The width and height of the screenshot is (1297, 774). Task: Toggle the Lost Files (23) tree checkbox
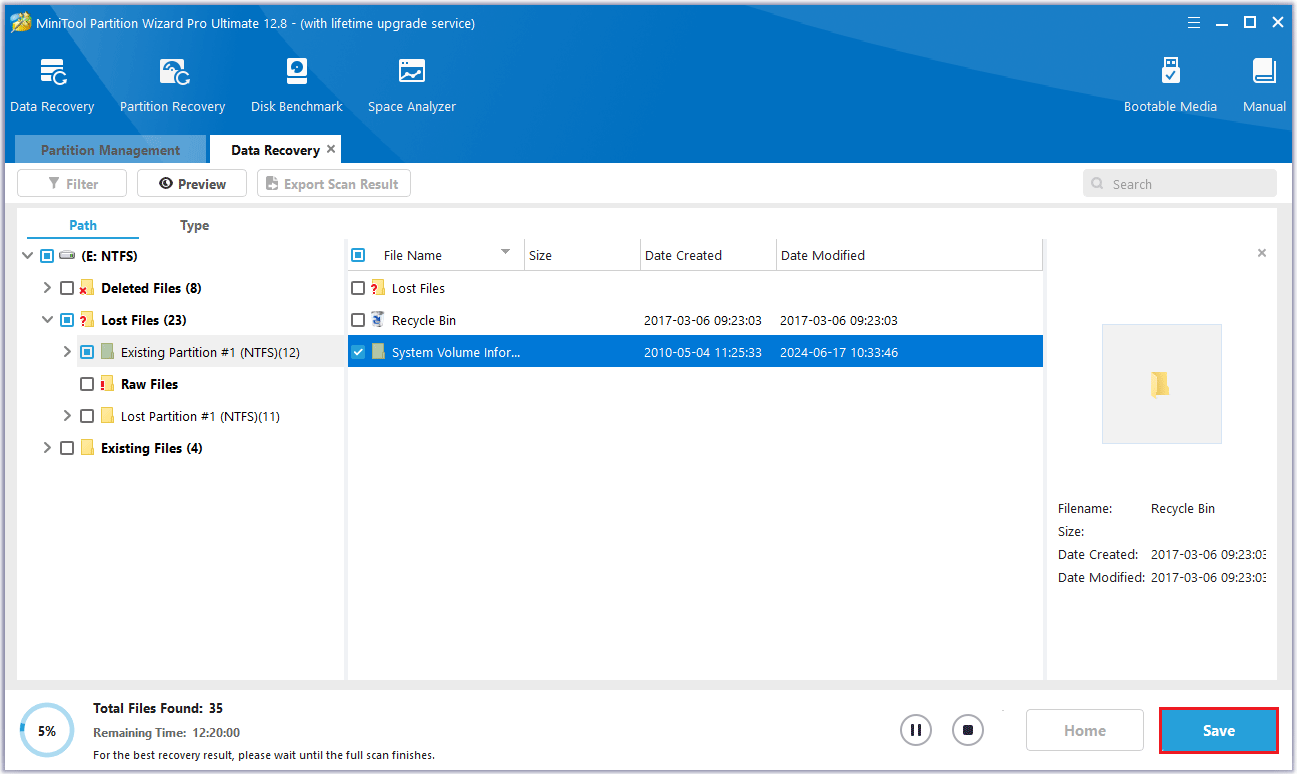67,320
